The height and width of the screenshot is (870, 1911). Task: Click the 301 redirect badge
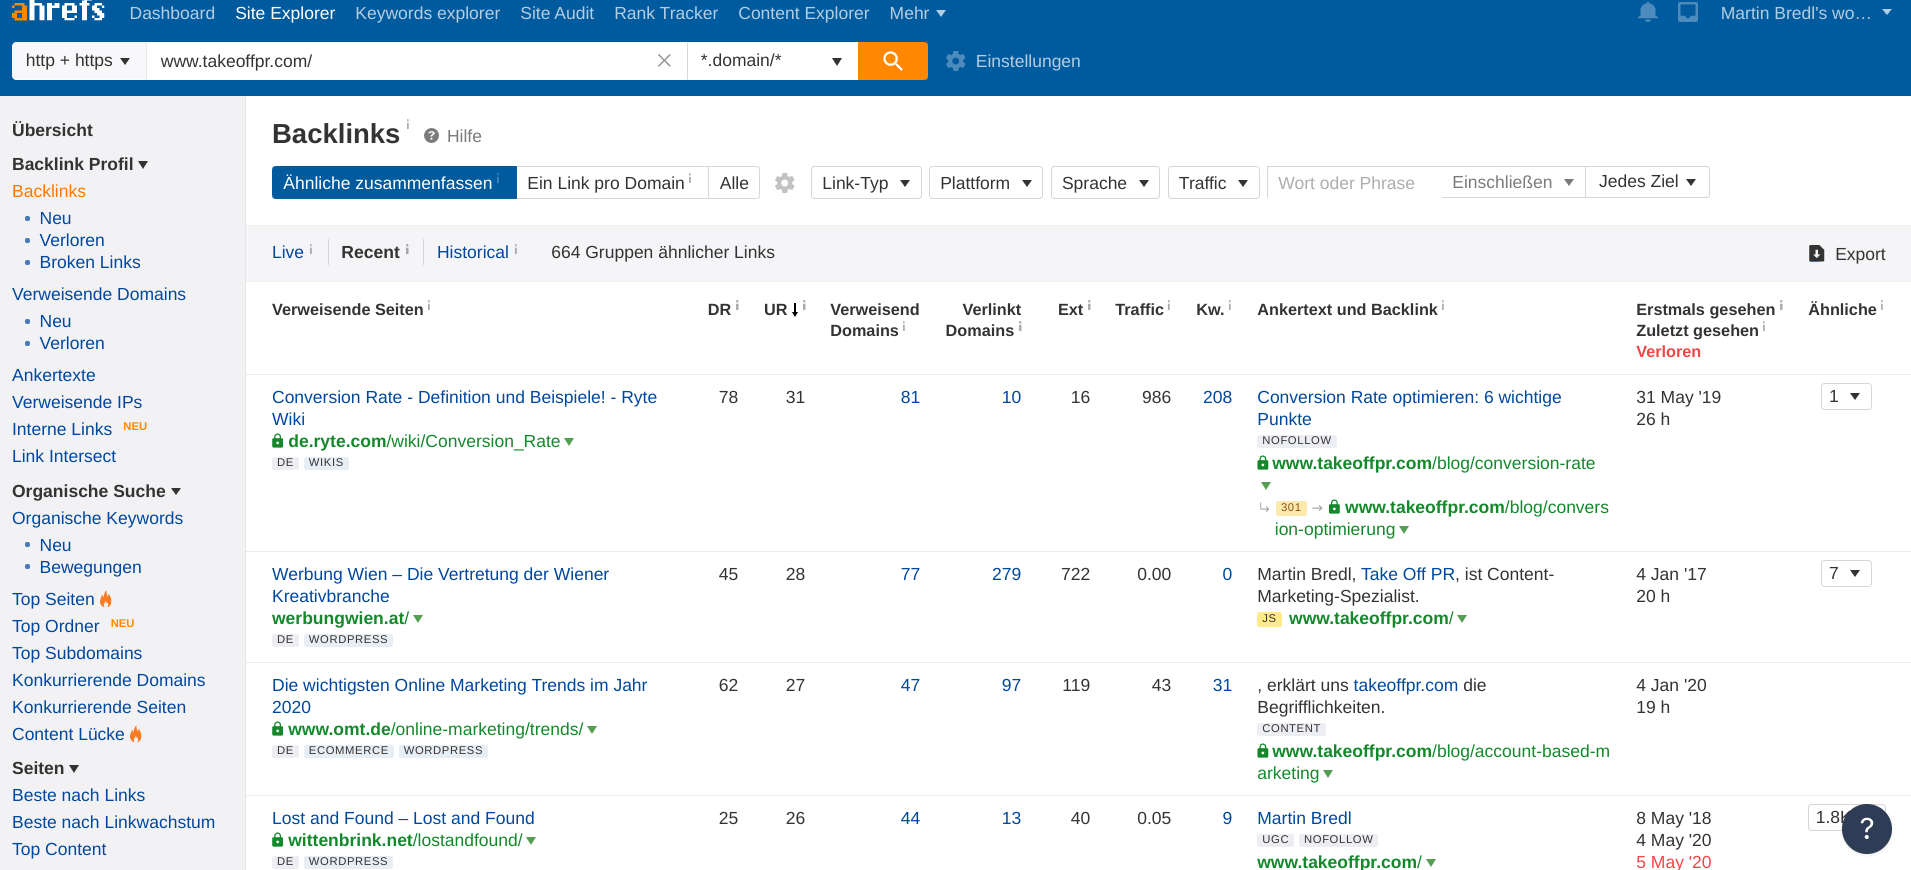coord(1291,508)
